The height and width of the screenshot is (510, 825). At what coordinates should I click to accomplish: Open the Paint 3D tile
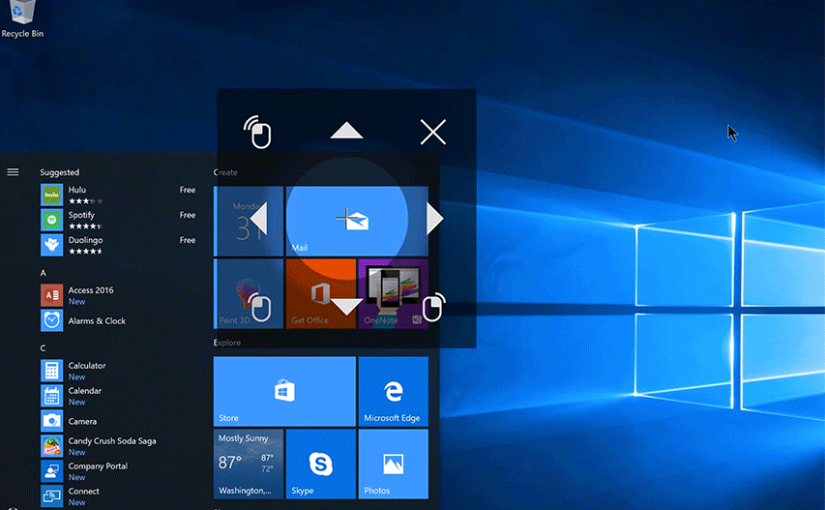(x=248, y=294)
